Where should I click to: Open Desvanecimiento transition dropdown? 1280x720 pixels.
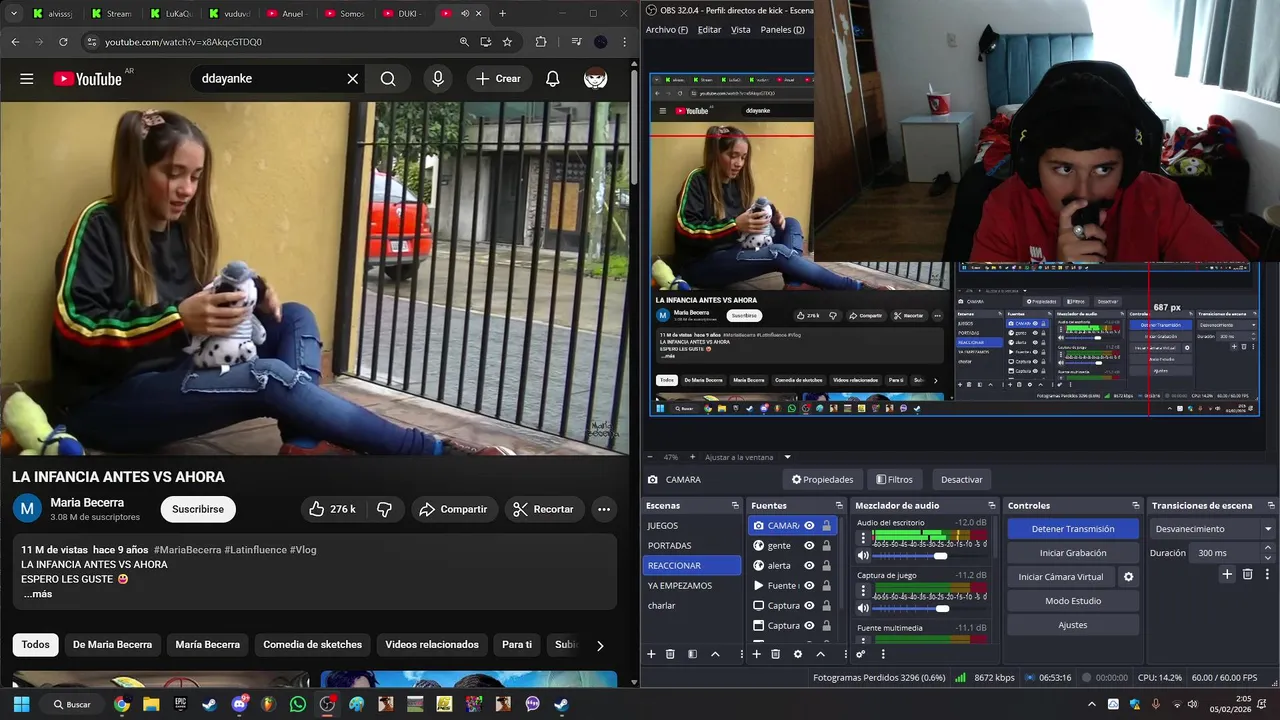(1213, 529)
